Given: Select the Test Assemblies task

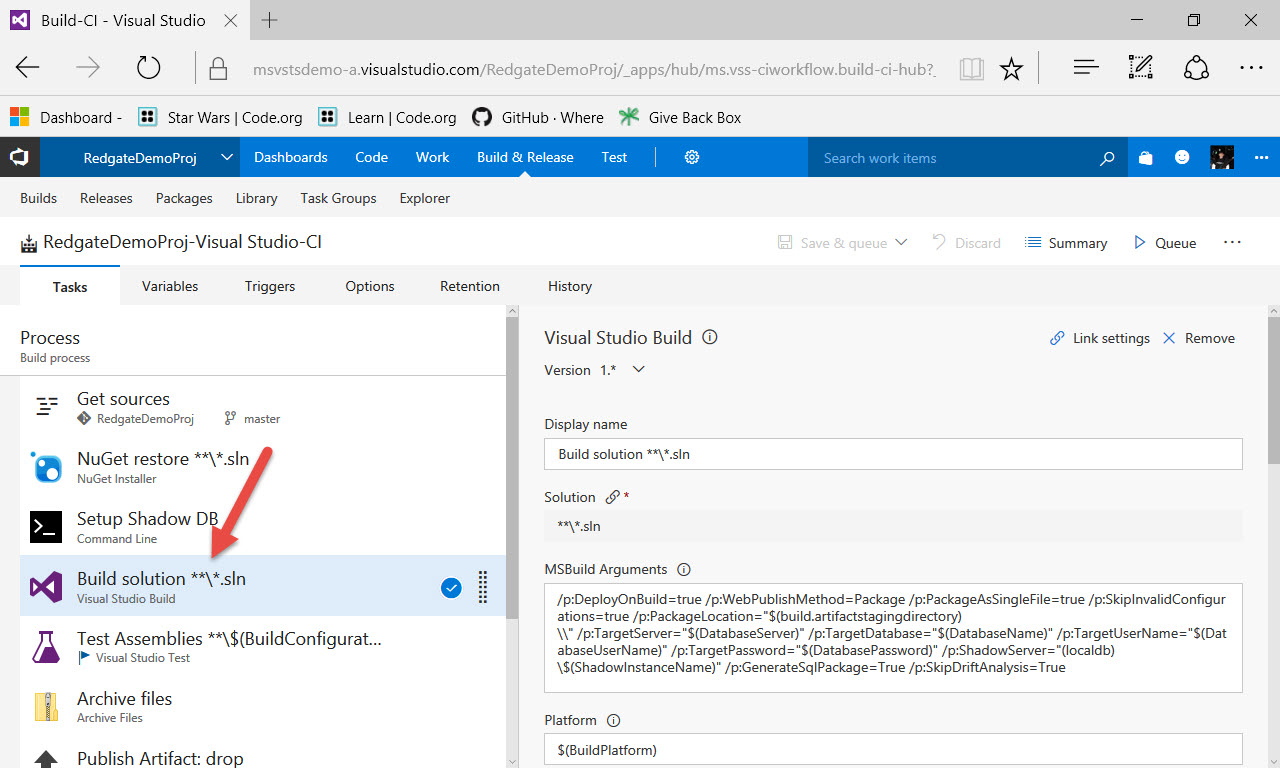Looking at the screenshot, I should click(262, 646).
